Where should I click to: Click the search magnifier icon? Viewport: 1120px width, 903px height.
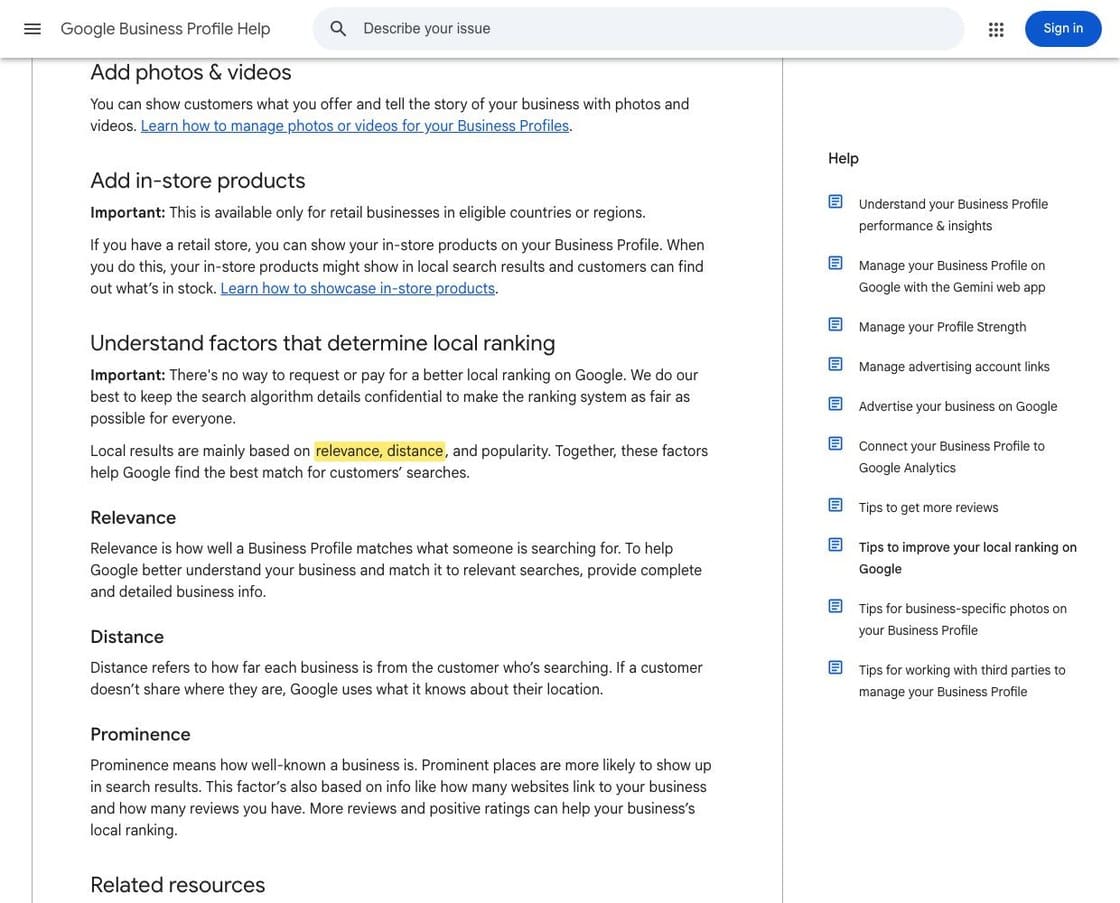(x=338, y=29)
